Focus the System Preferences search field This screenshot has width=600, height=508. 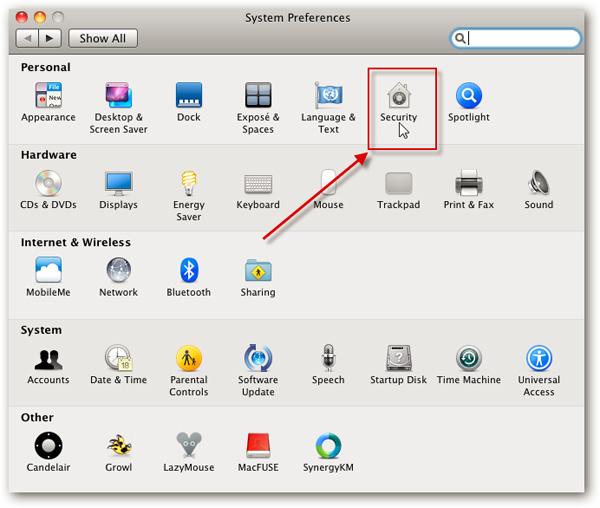point(516,38)
